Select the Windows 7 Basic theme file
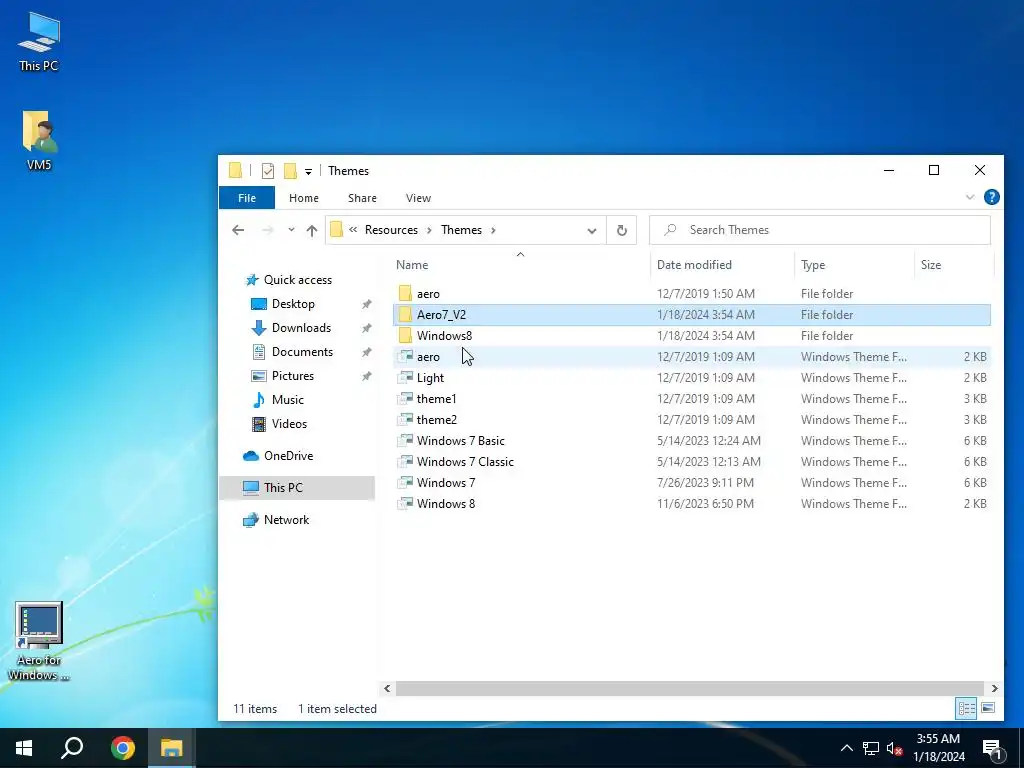 [692, 441]
